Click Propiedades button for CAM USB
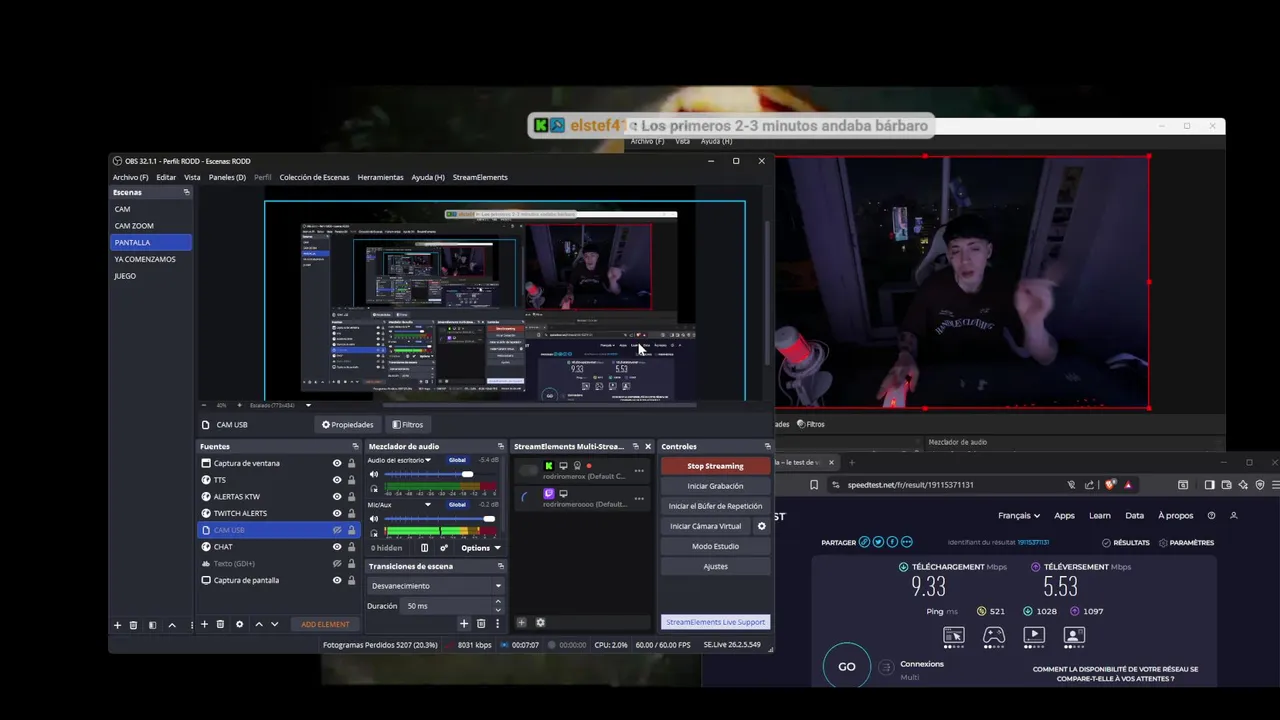 click(x=347, y=424)
